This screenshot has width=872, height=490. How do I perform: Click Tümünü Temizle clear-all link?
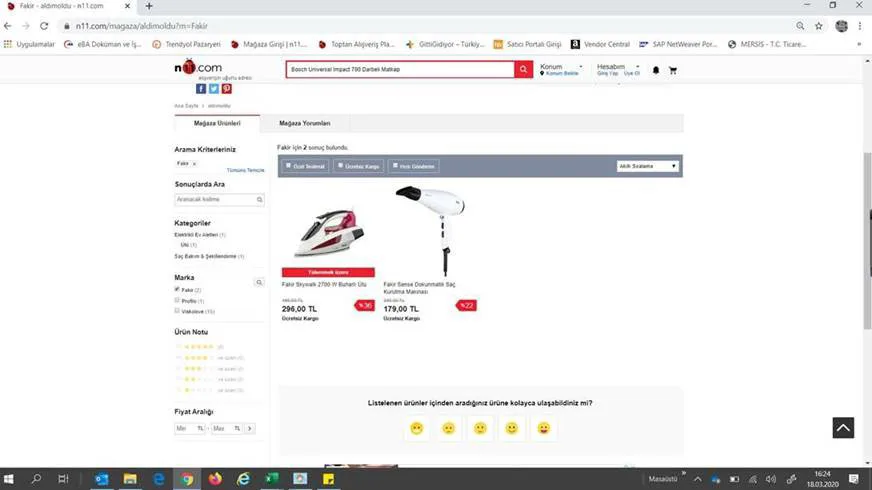(x=245, y=170)
